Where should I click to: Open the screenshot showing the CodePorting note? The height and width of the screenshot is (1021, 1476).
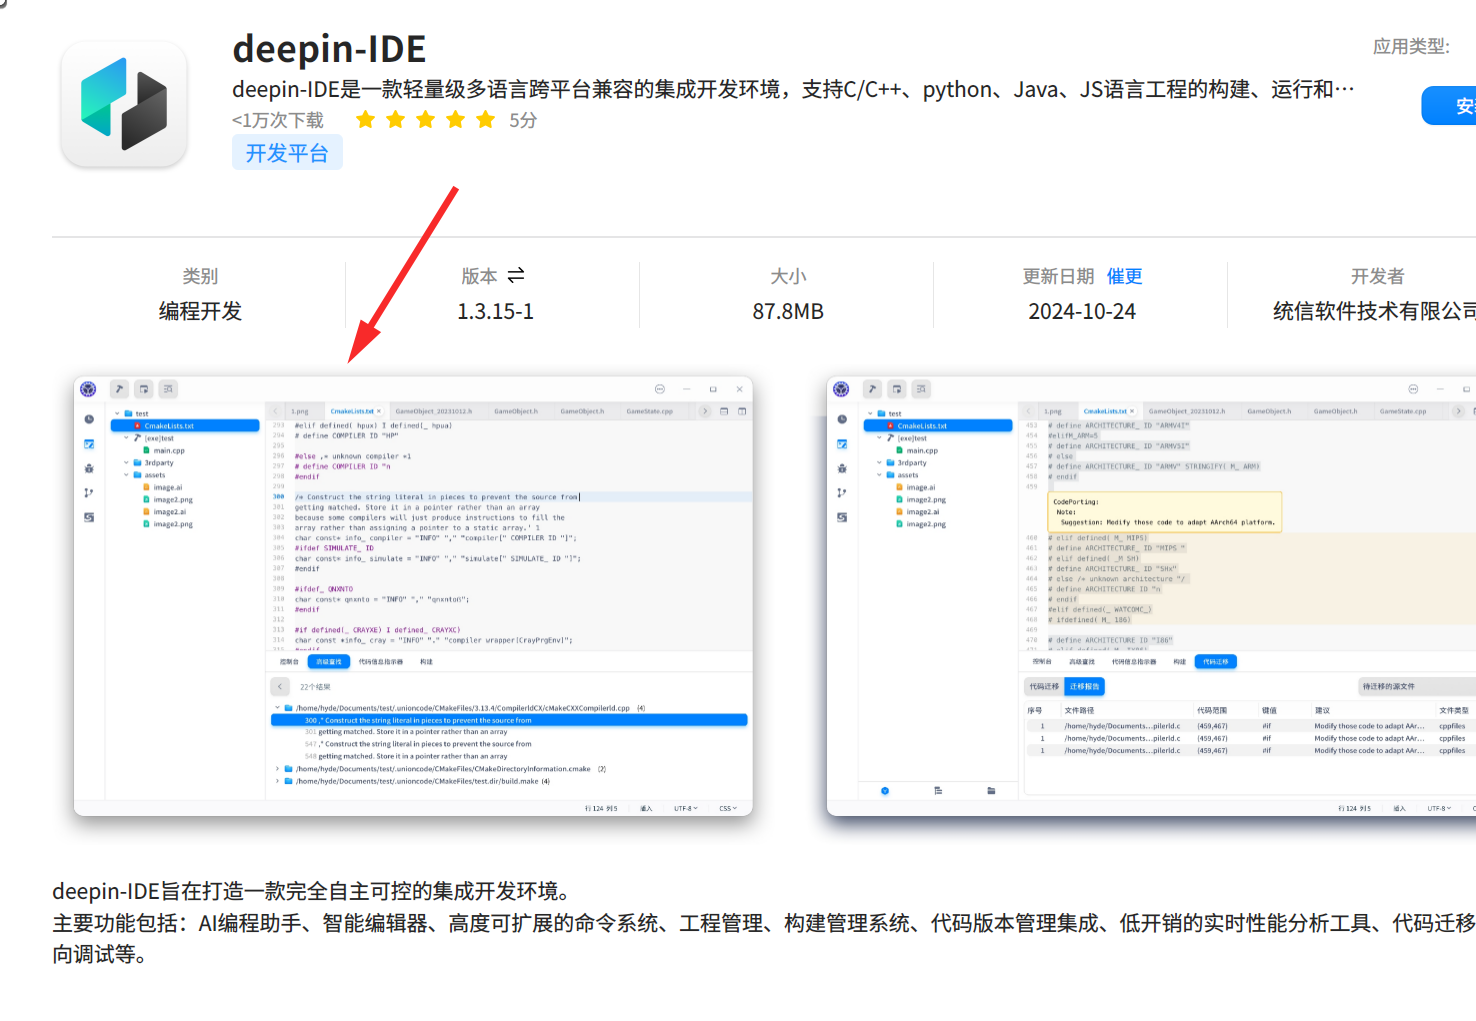point(1151,596)
